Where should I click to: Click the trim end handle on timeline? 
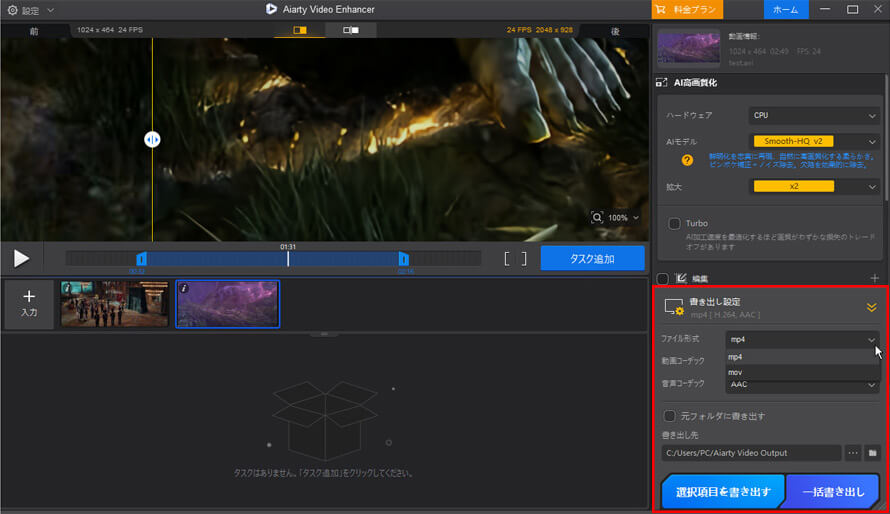pyautogui.click(x=404, y=259)
